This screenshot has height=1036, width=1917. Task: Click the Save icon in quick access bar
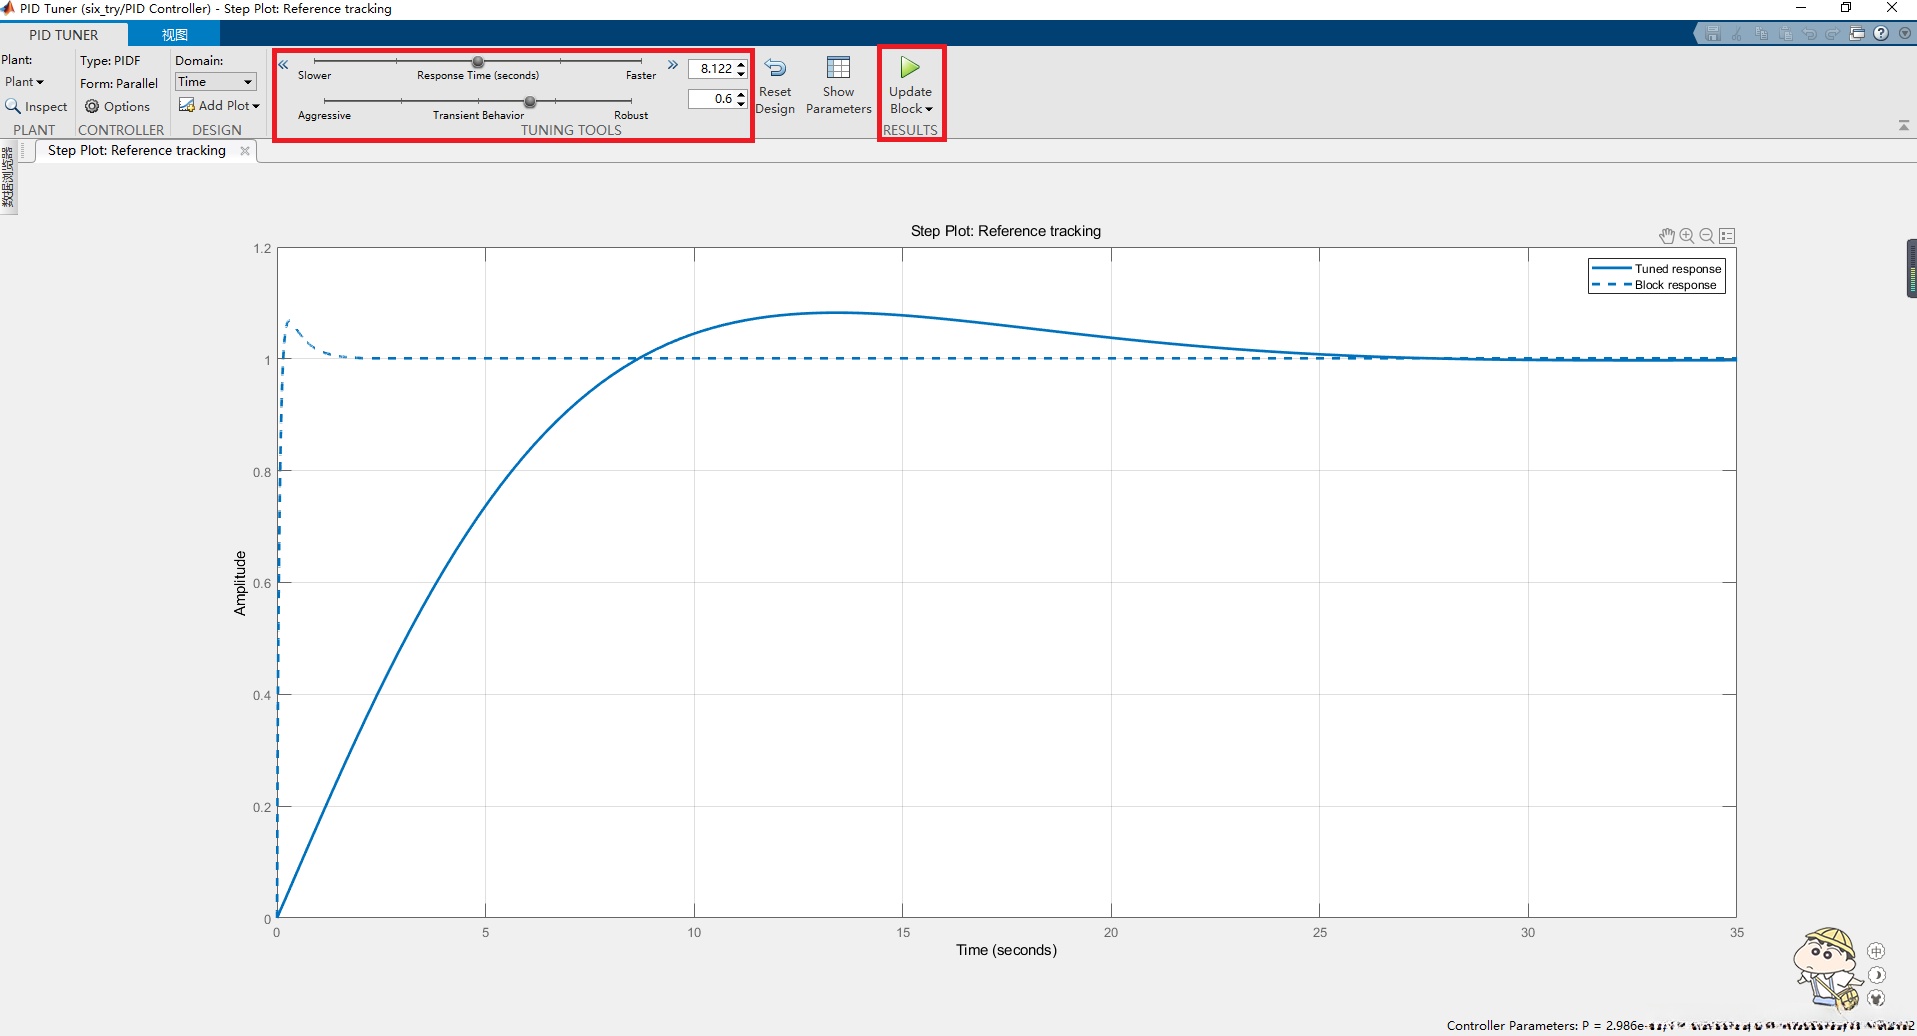[1713, 34]
